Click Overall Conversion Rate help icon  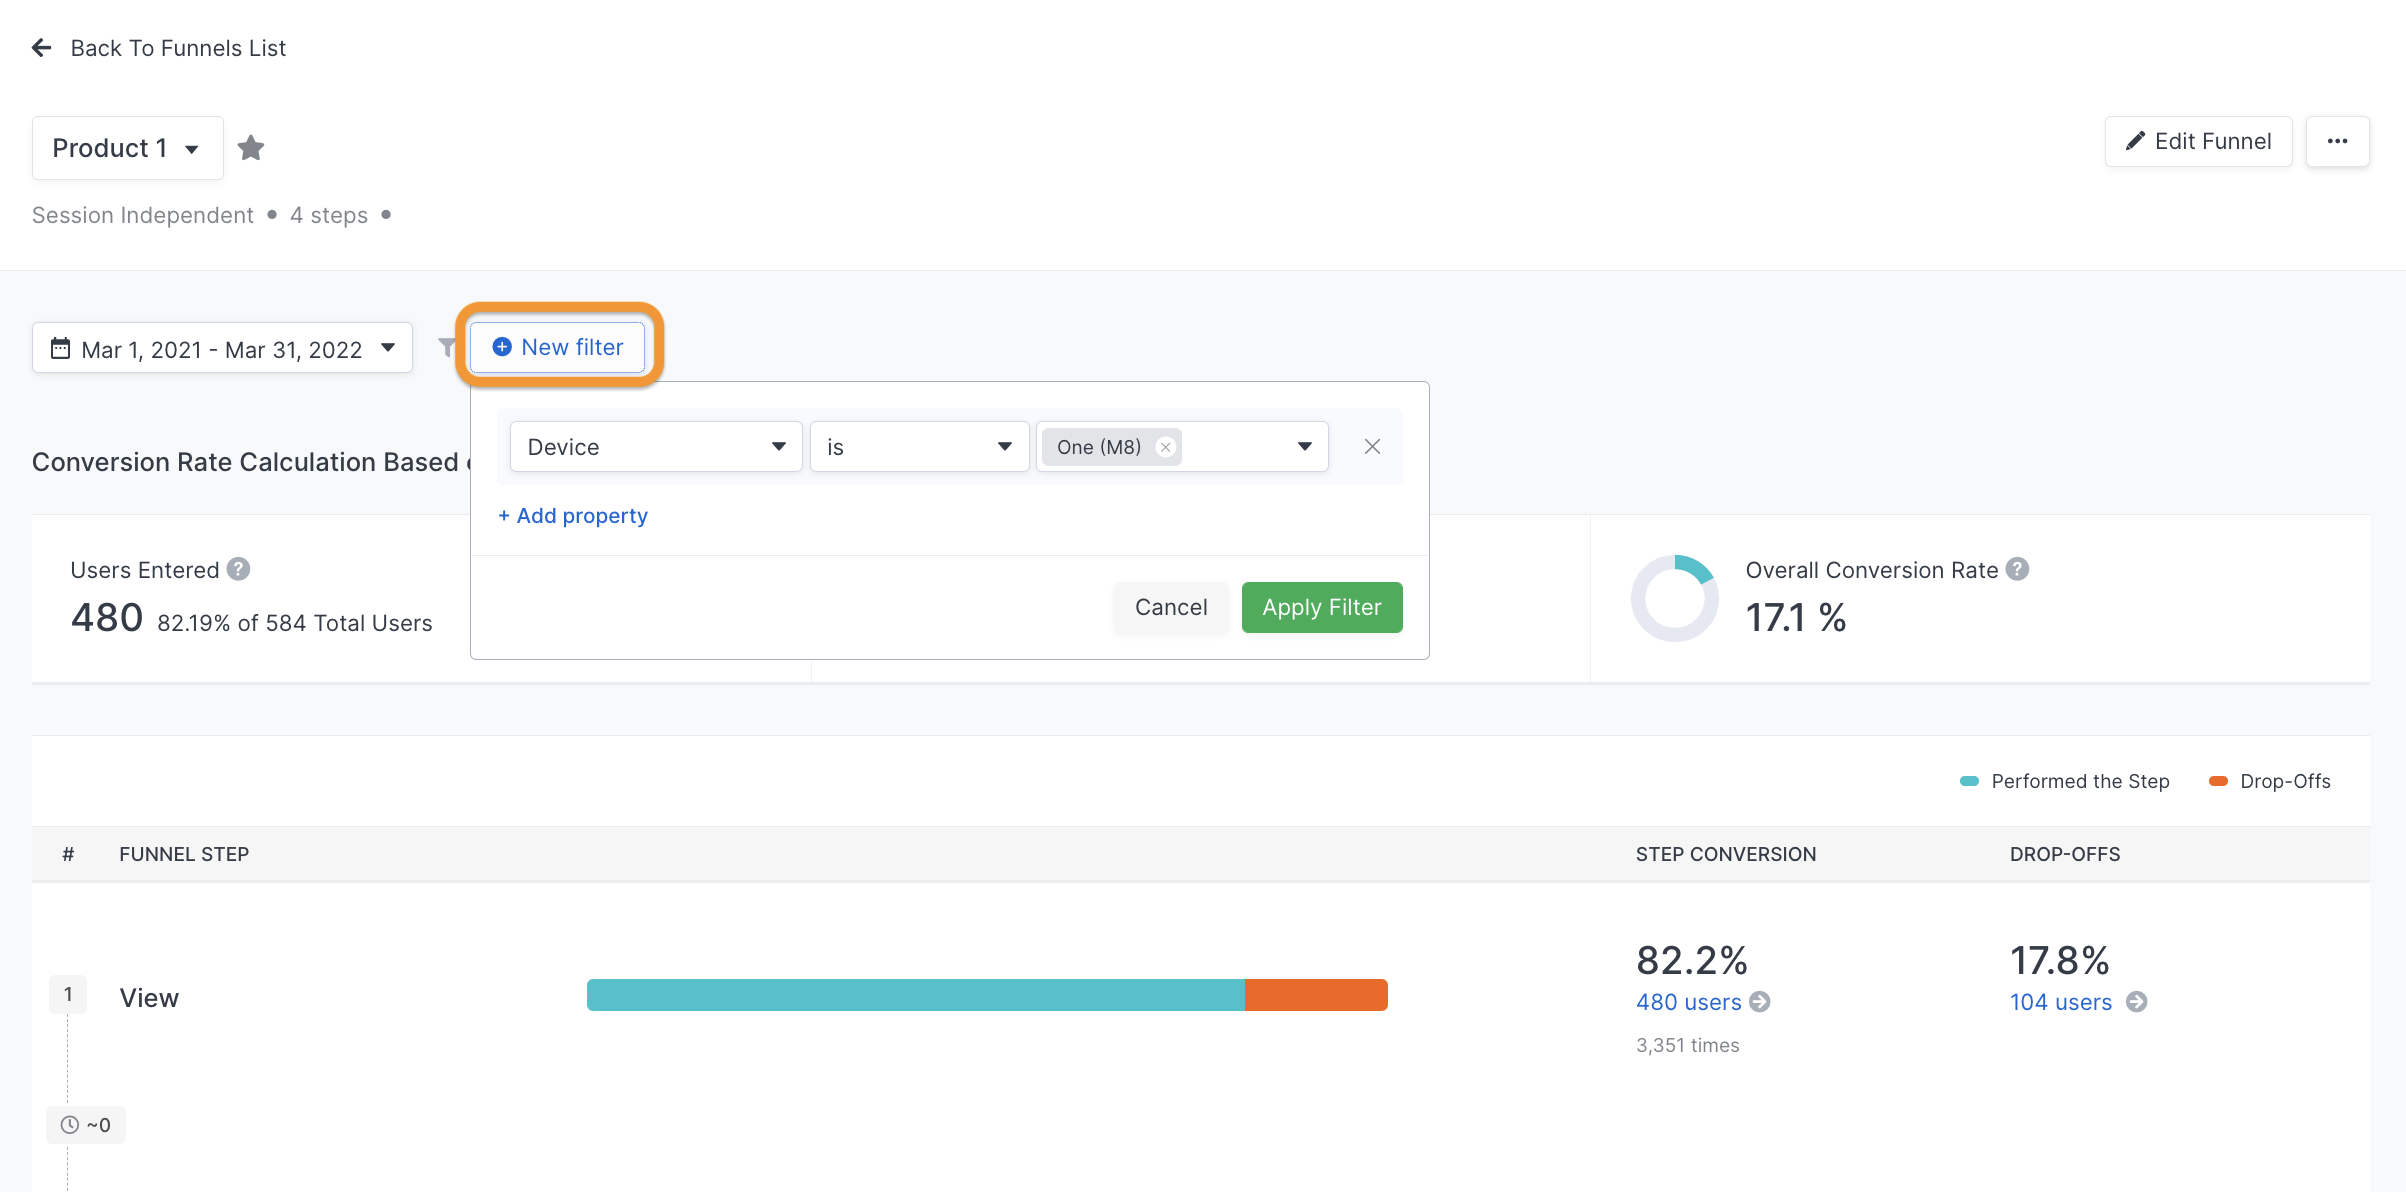pyautogui.click(x=2018, y=569)
